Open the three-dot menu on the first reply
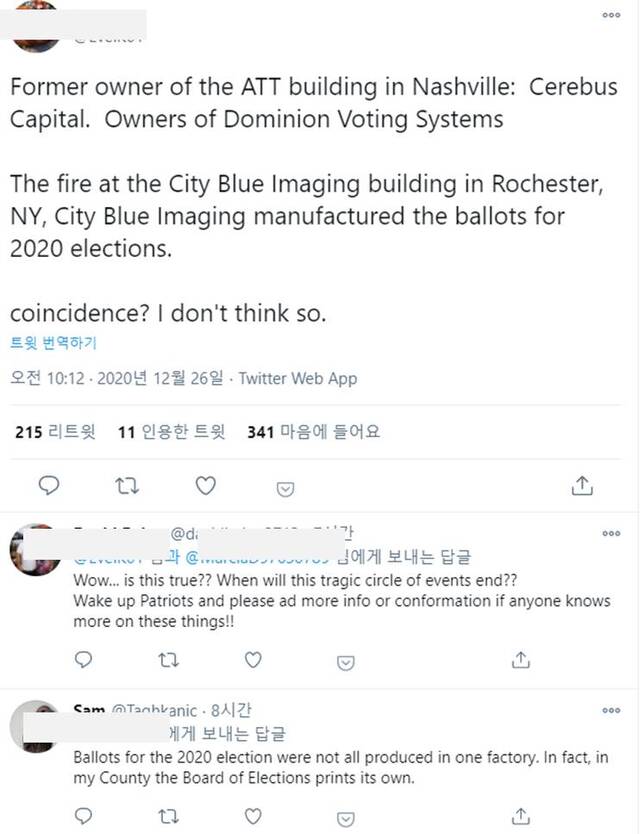The height and width of the screenshot is (834, 640). 609,533
